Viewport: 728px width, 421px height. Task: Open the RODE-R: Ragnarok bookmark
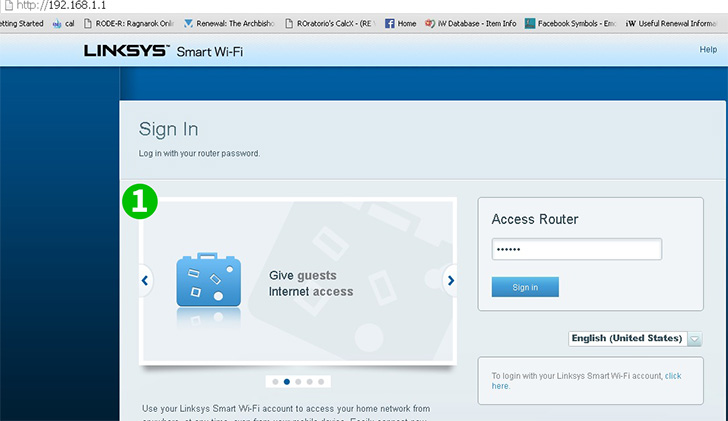coord(129,23)
